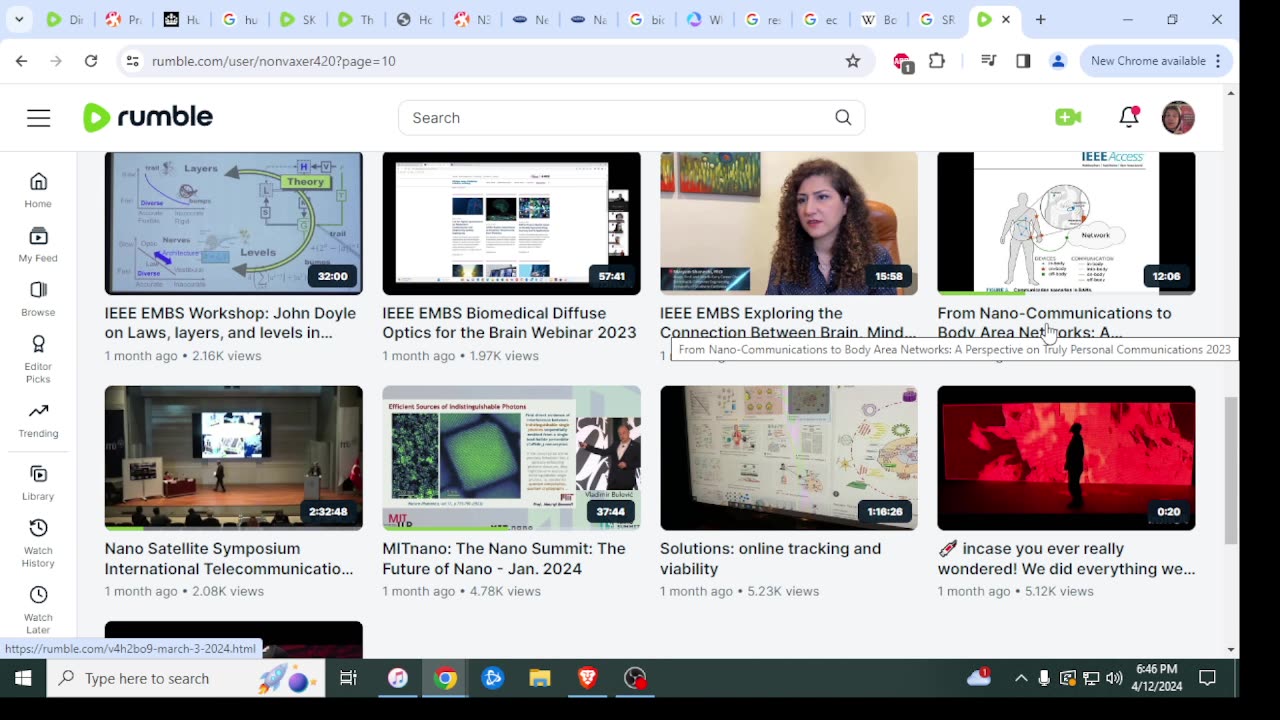The height and width of the screenshot is (720, 1280).
Task: Open Library in sidebar
Action: 38,482
